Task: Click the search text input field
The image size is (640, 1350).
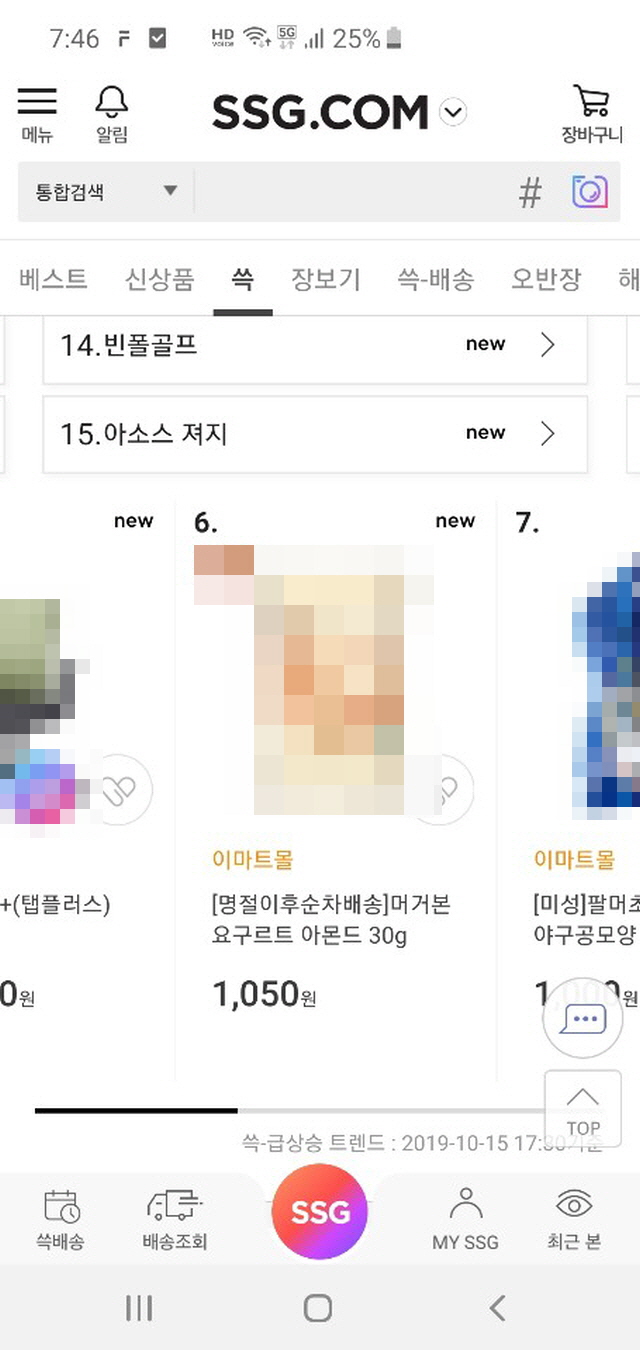Action: point(350,191)
